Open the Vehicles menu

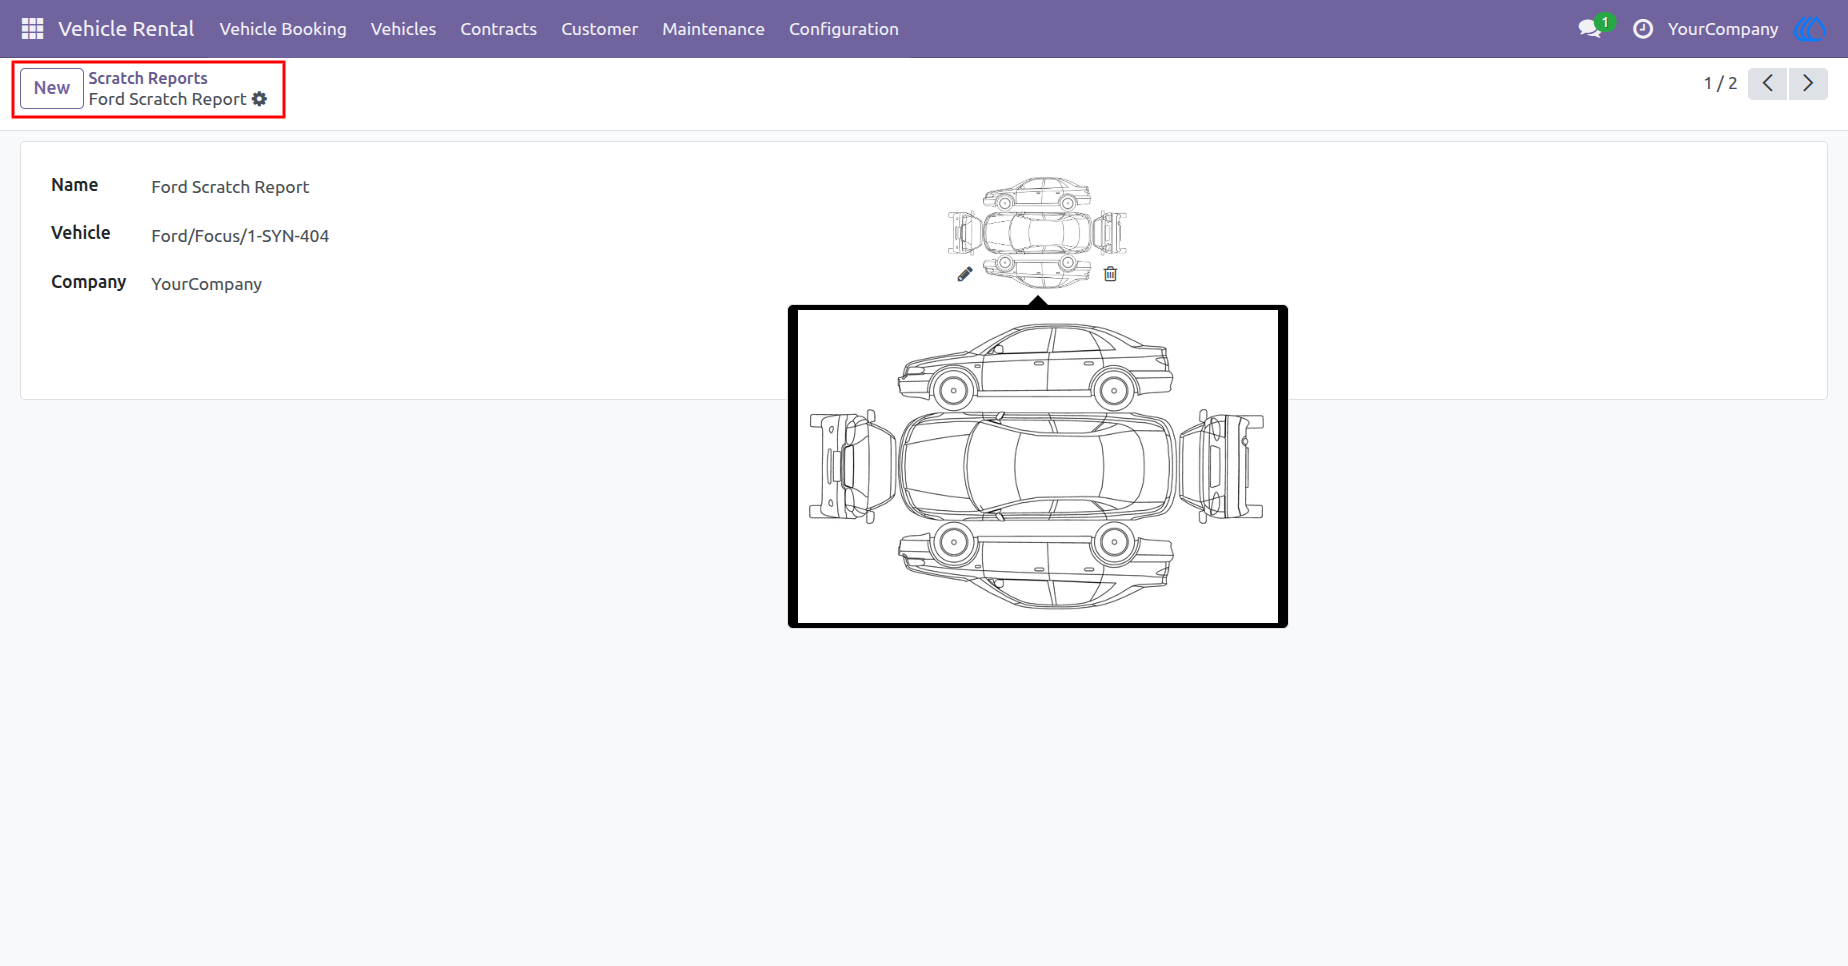pyautogui.click(x=403, y=29)
